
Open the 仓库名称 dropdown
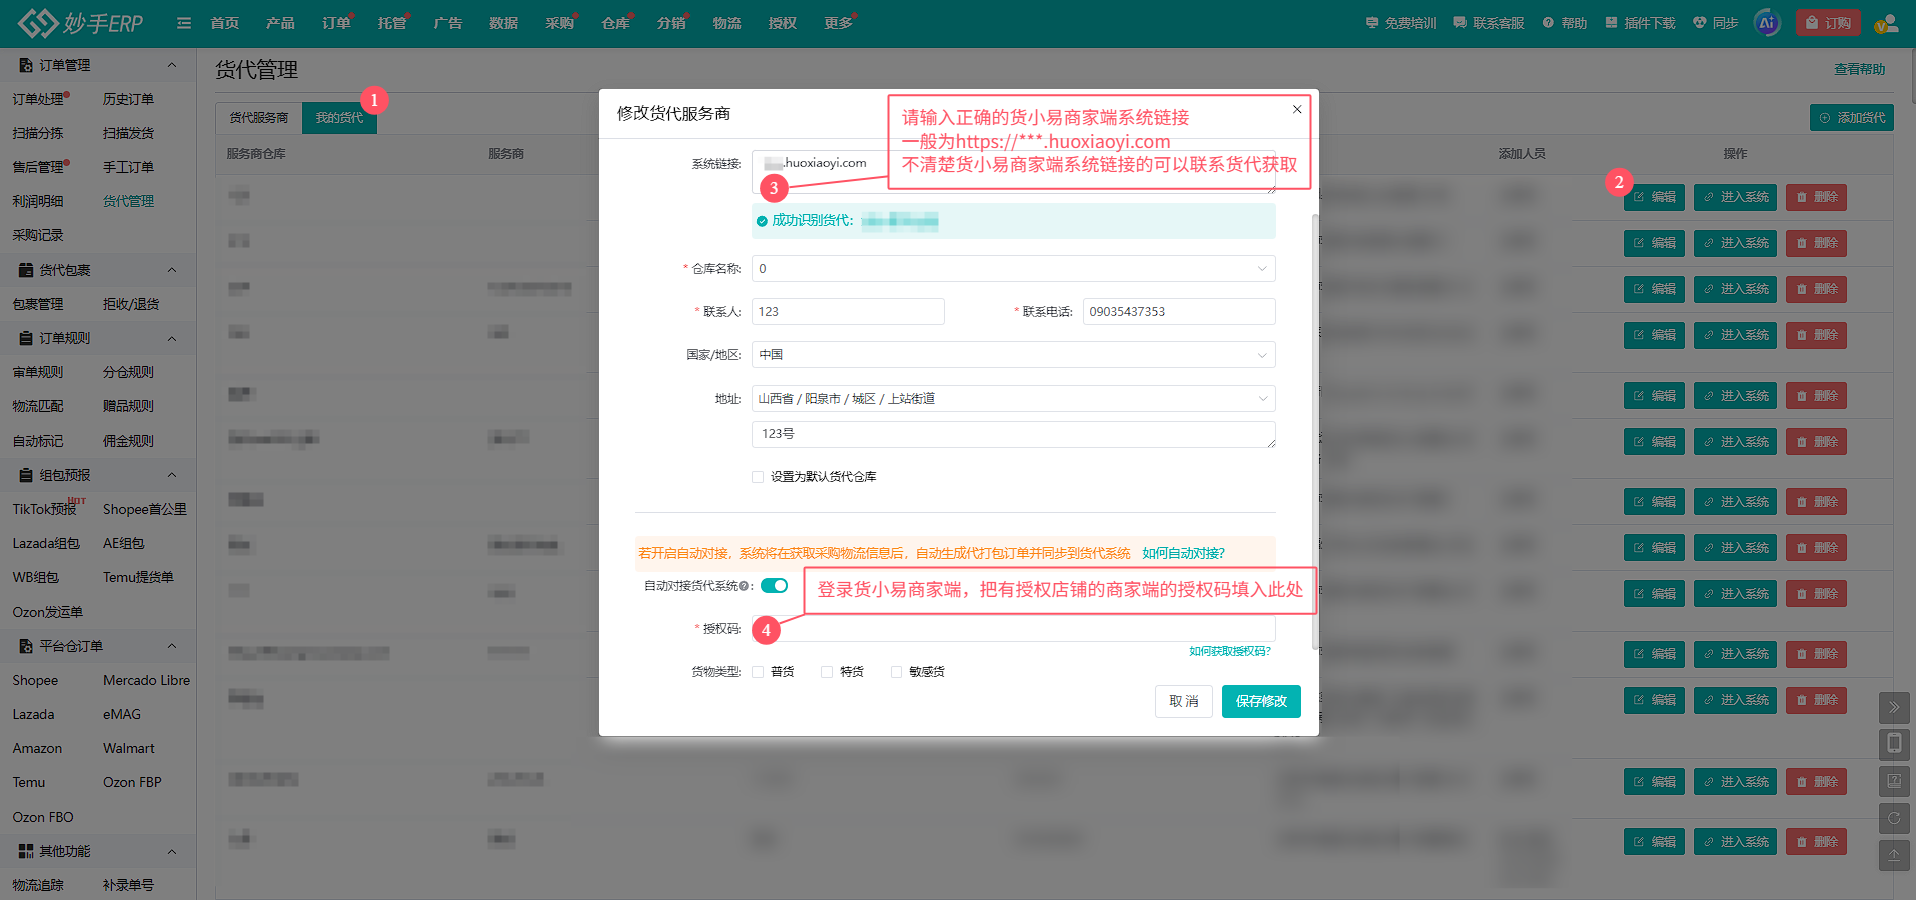pyautogui.click(x=1013, y=268)
